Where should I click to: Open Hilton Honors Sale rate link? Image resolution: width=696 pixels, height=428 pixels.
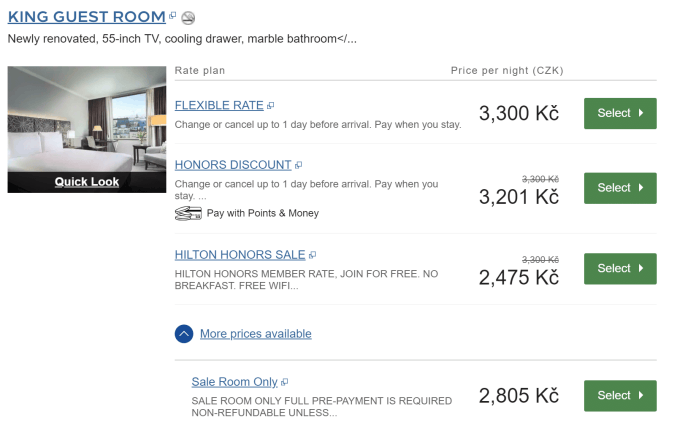click(240, 255)
